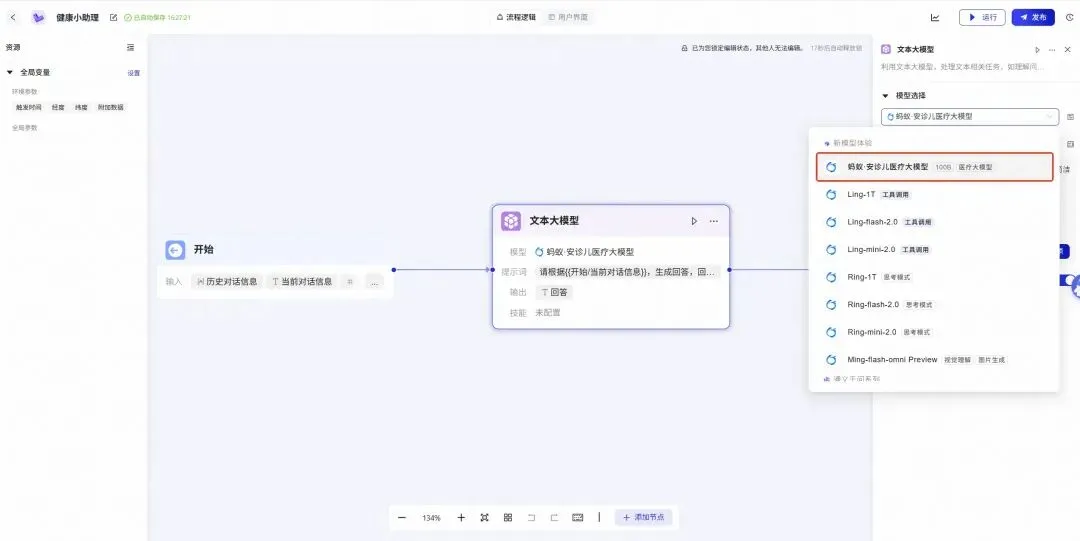Open 设置 for global variables
Viewport: 1080px width, 541px height.
click(x=134, y=73)
